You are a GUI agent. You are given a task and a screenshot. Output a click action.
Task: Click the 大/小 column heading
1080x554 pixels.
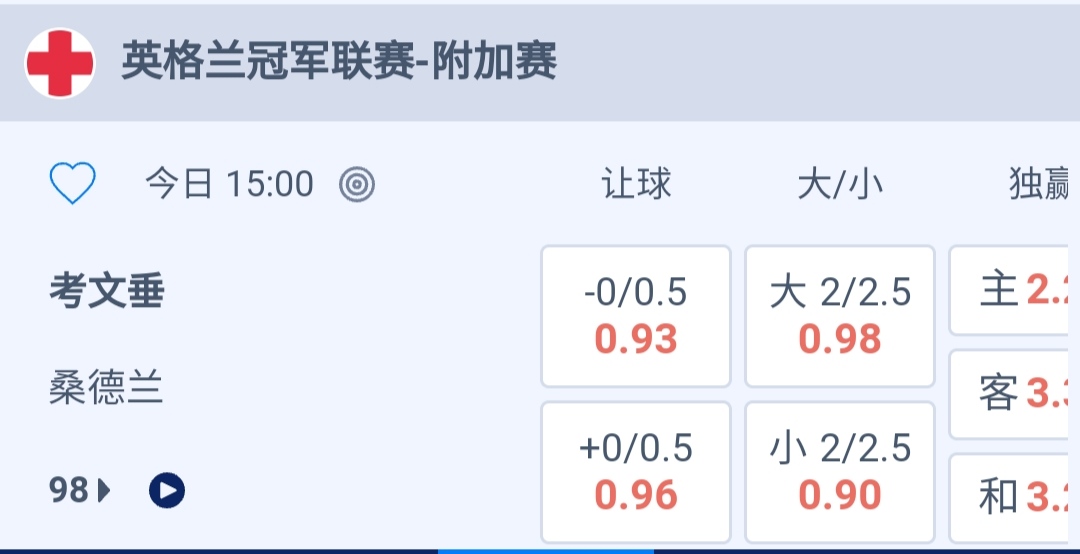tap(840, 184)
